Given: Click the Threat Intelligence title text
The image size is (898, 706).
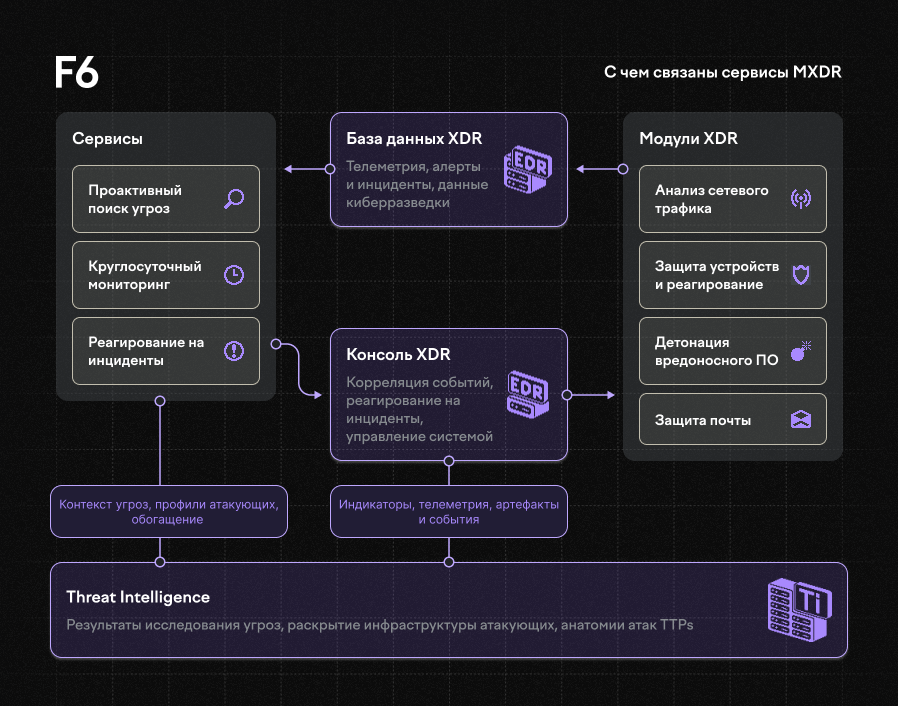Looking at the screenshot, I should [x=138, y=597].
